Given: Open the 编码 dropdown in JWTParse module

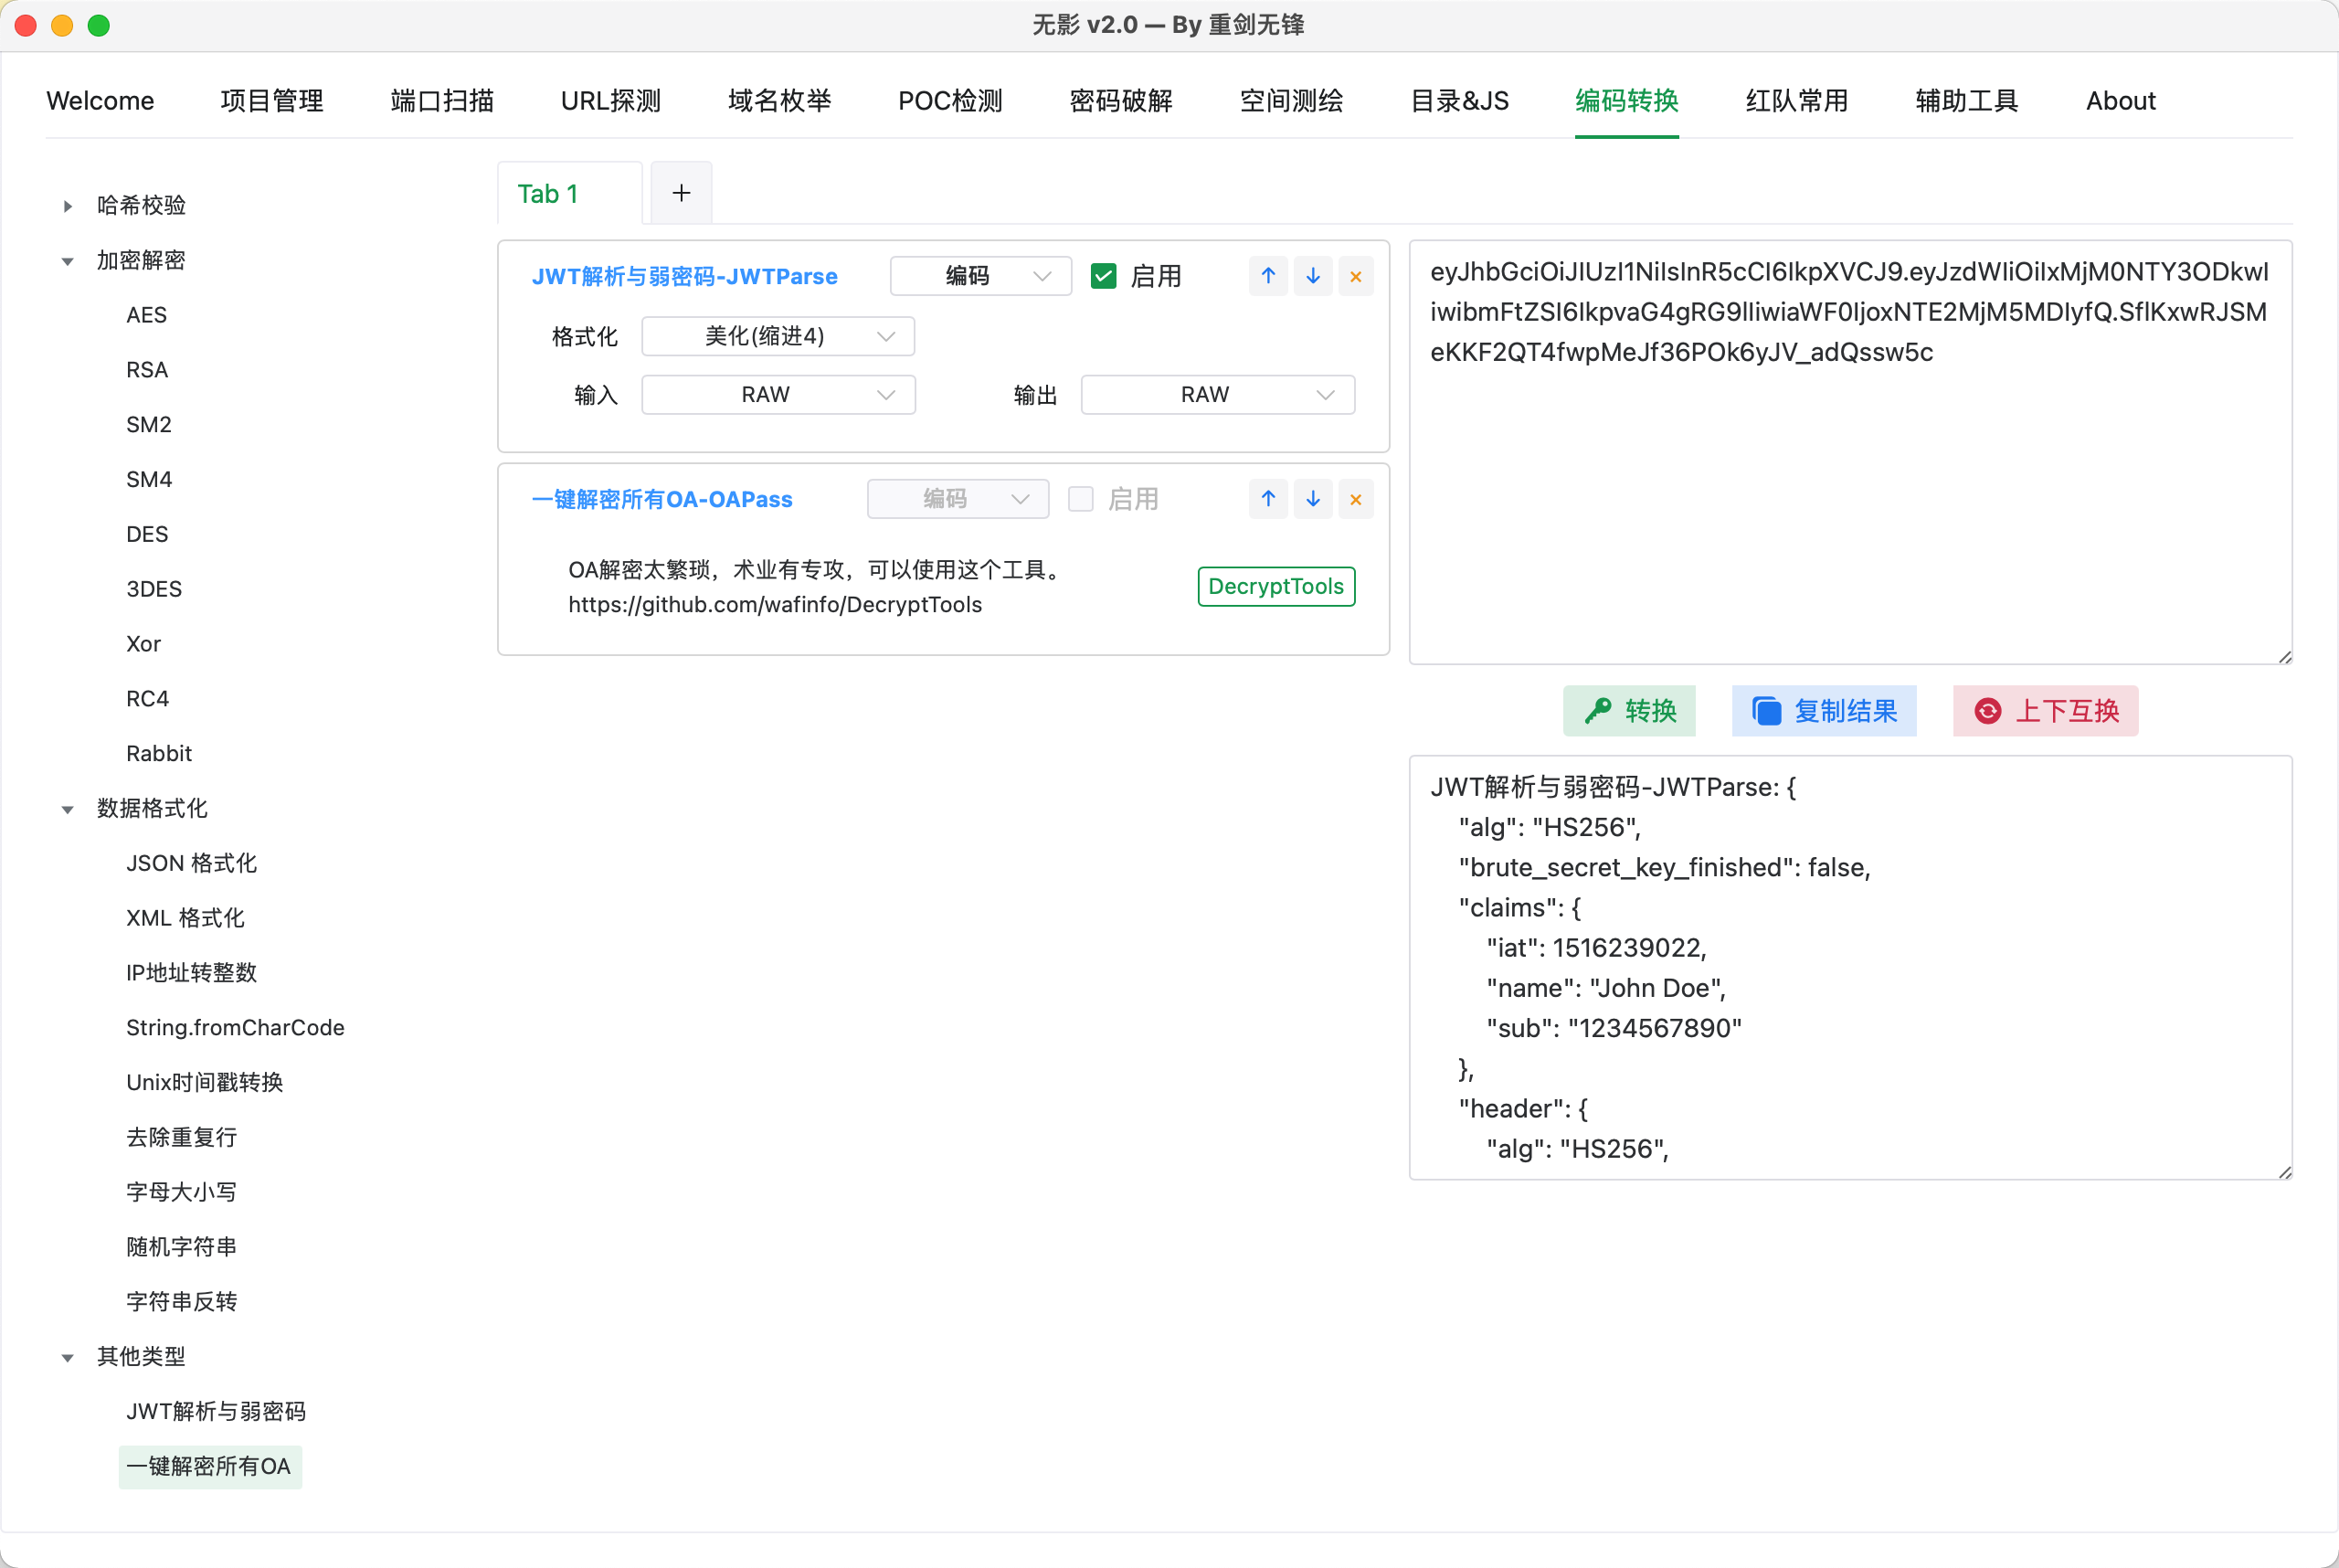Looking at the screenshot, I should [x=980, y=276].
